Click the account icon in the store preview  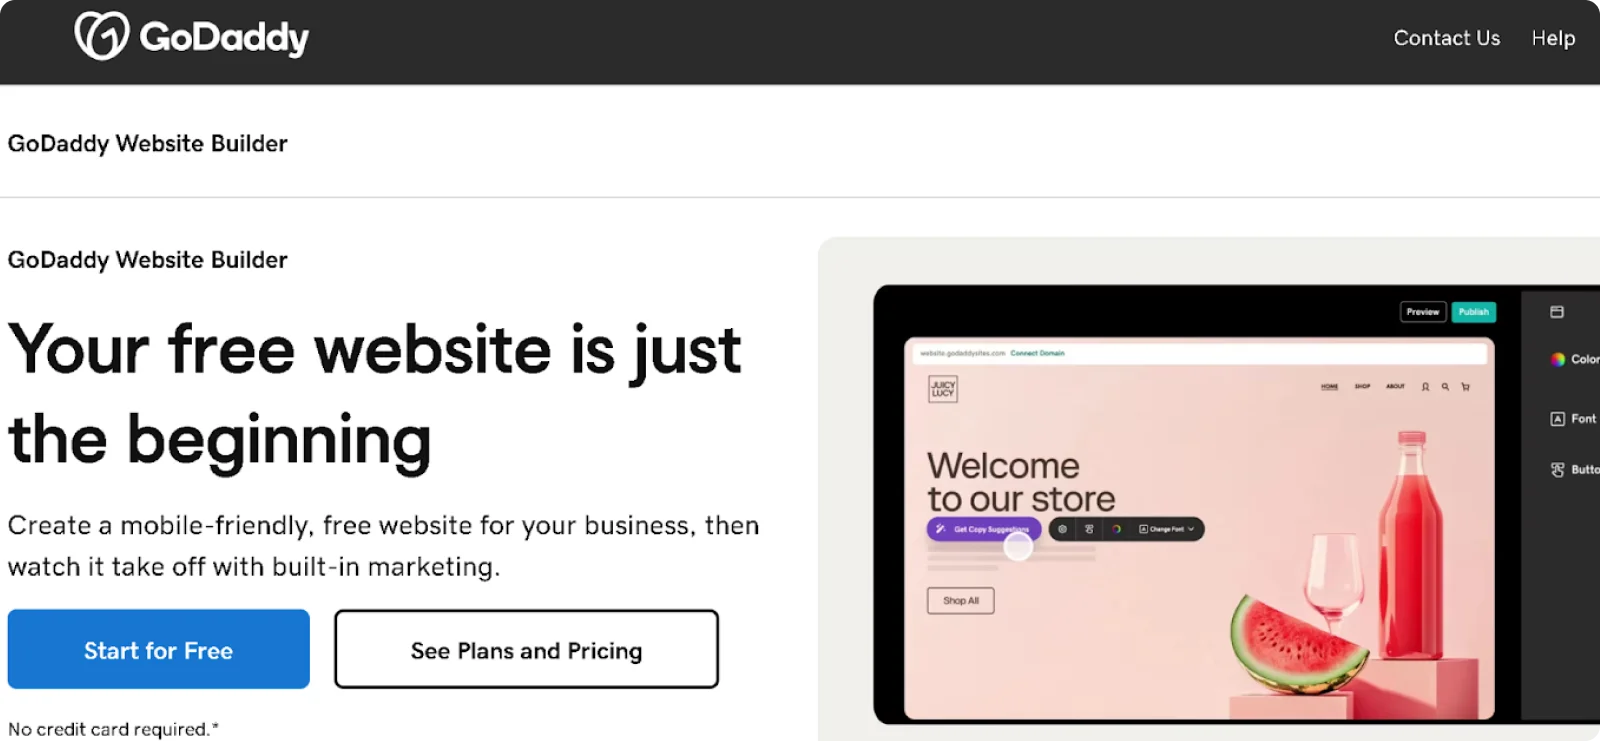1425,387
